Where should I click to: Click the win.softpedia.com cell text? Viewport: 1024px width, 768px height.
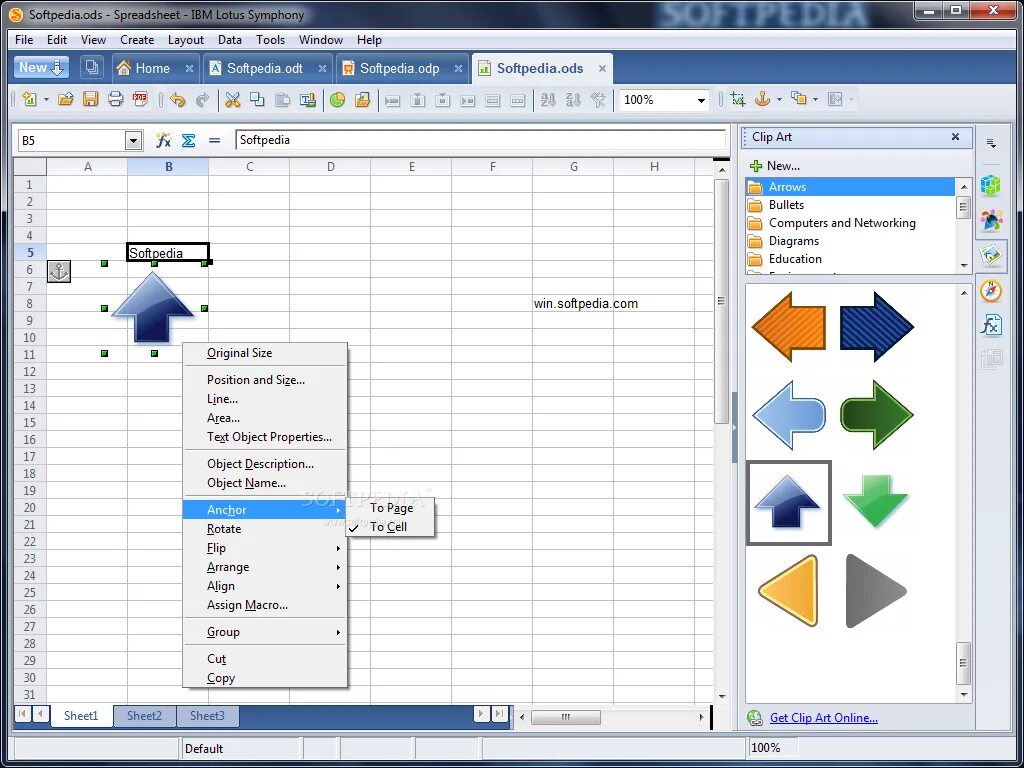click(x=586, y=304)
